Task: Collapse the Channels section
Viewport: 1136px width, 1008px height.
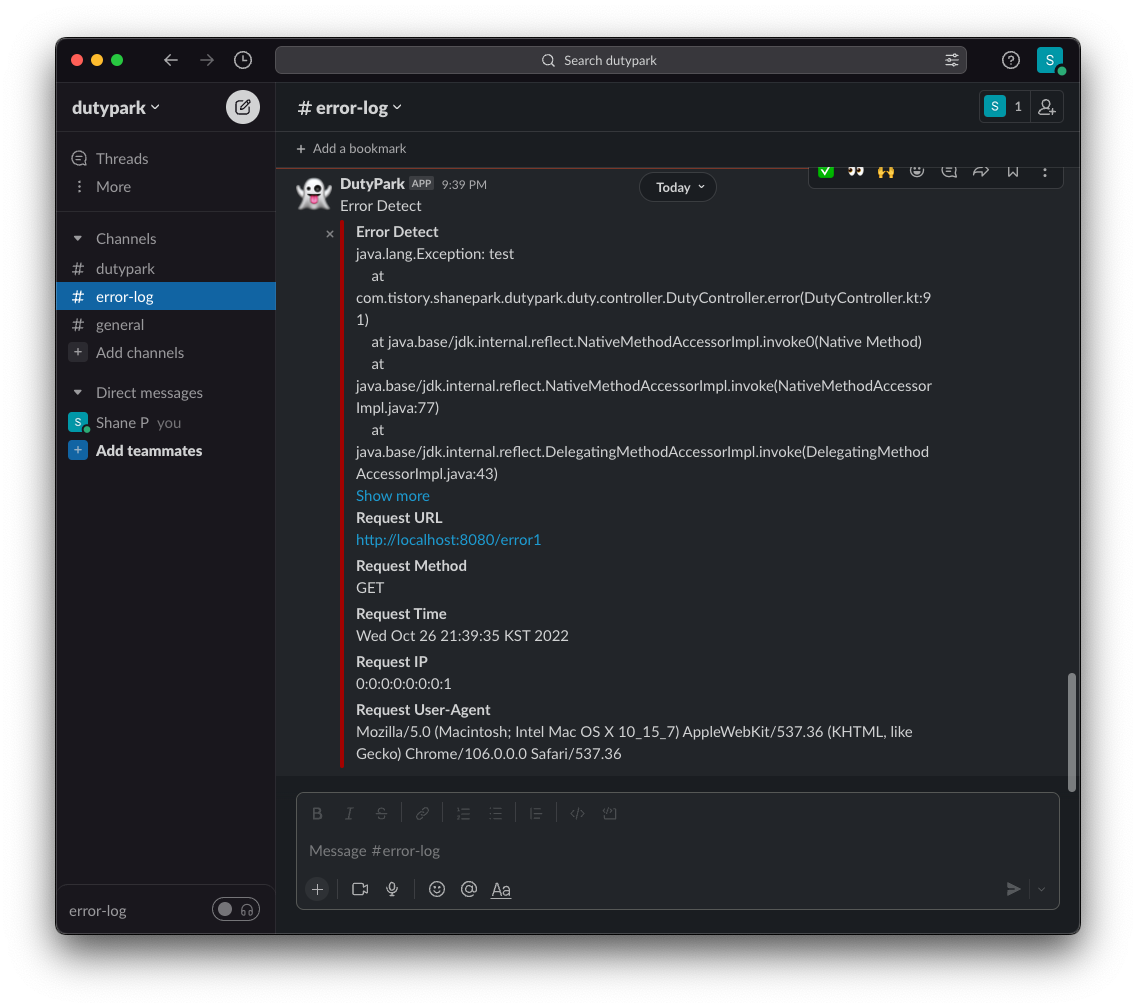Action: (x=78, y=238)
